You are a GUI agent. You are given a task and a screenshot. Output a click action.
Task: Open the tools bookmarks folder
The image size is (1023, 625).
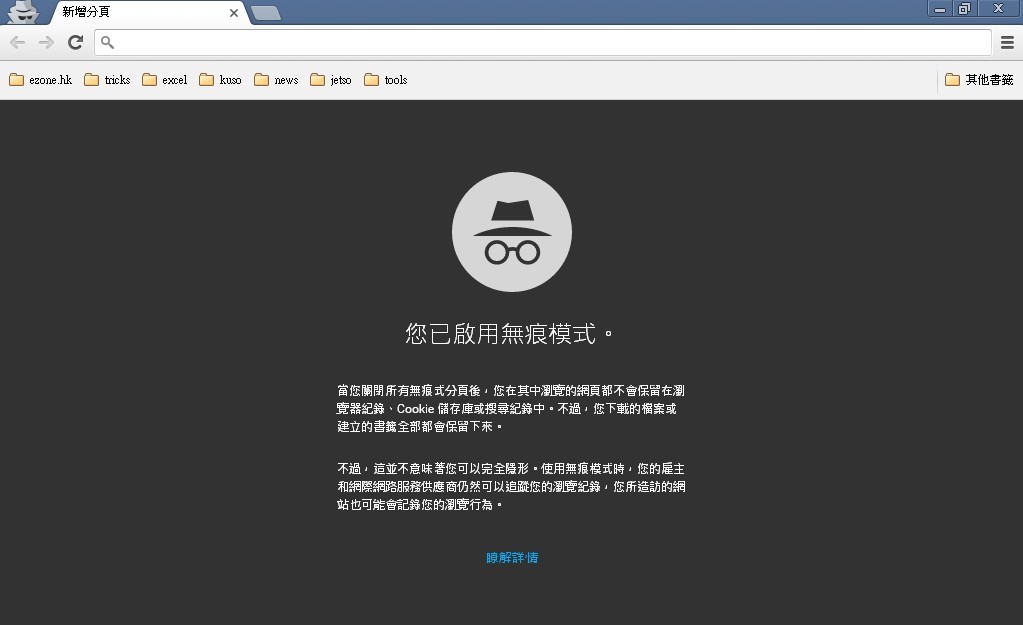point(385,79)
